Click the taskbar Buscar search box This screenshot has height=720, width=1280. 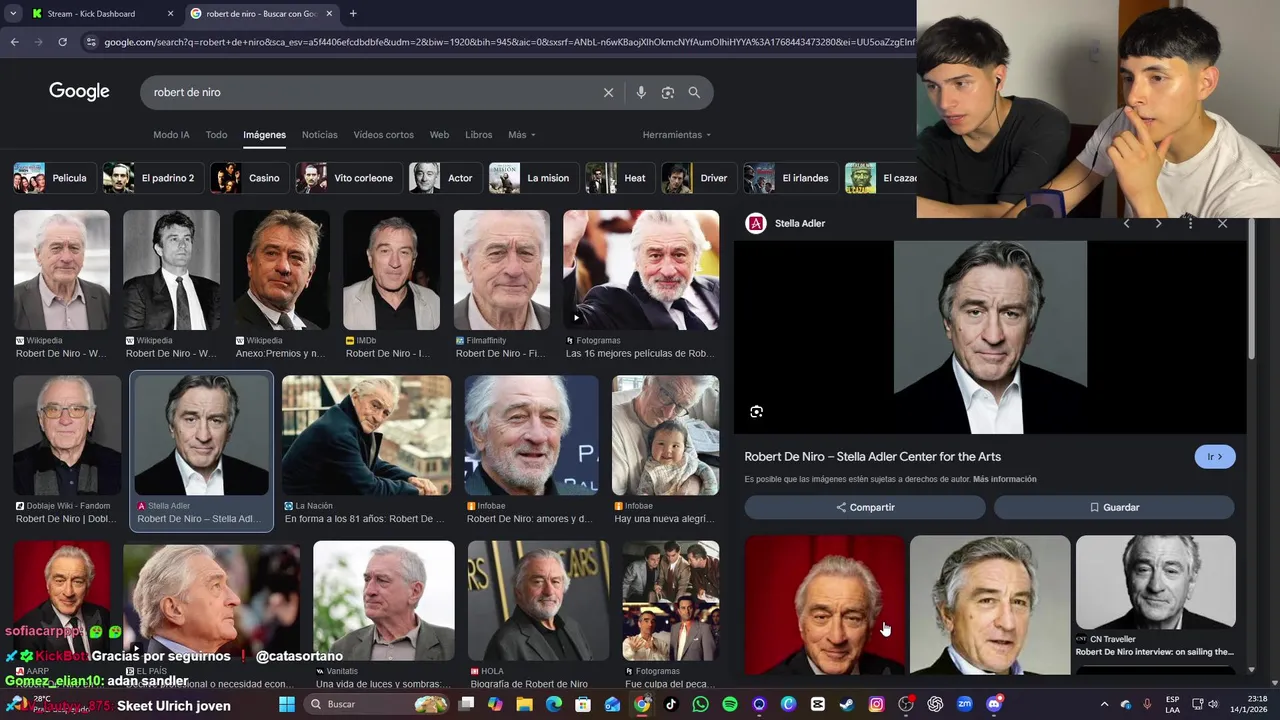378,704
